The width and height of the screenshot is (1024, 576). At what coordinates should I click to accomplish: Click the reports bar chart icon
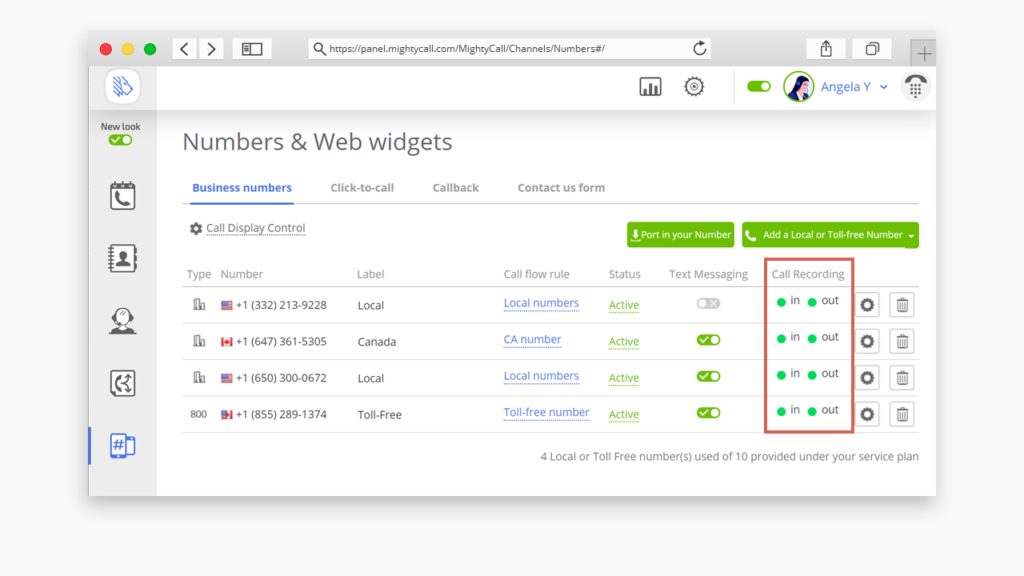coord(650,87)
